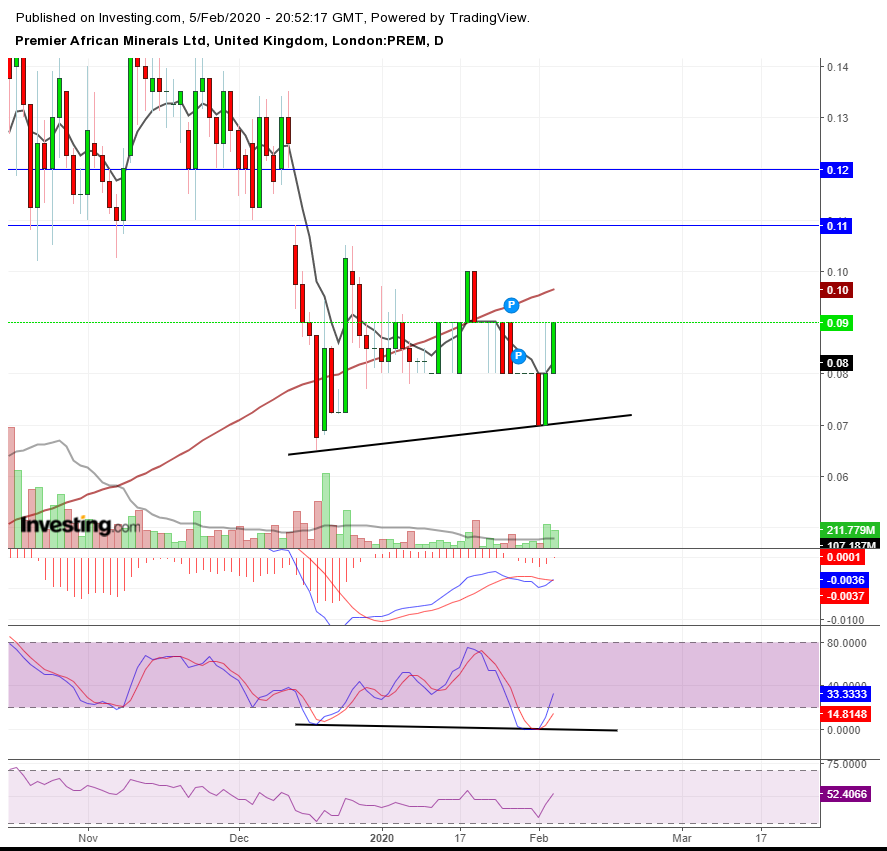The height and width of the screenshot is (851, 887).
Task: Click the last green candlestick at 0.09
Action: pos(553,348)
